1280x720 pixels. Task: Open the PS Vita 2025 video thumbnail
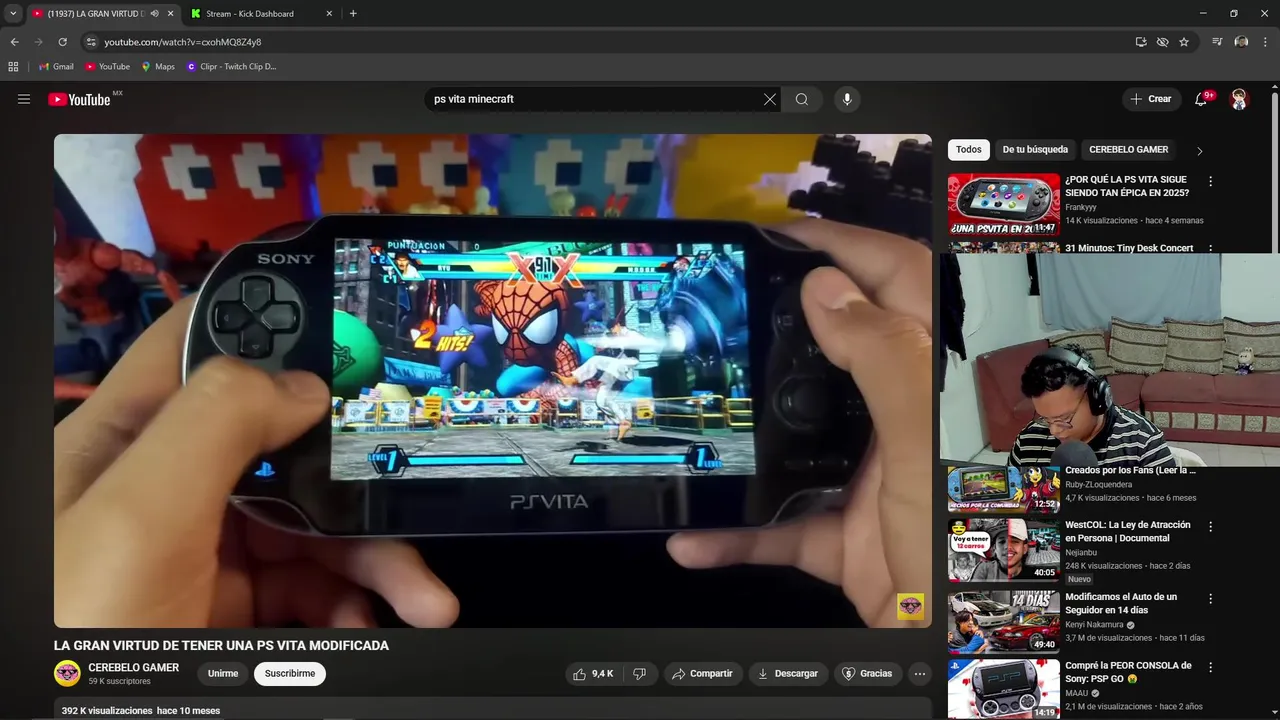tap(1004, 205)
